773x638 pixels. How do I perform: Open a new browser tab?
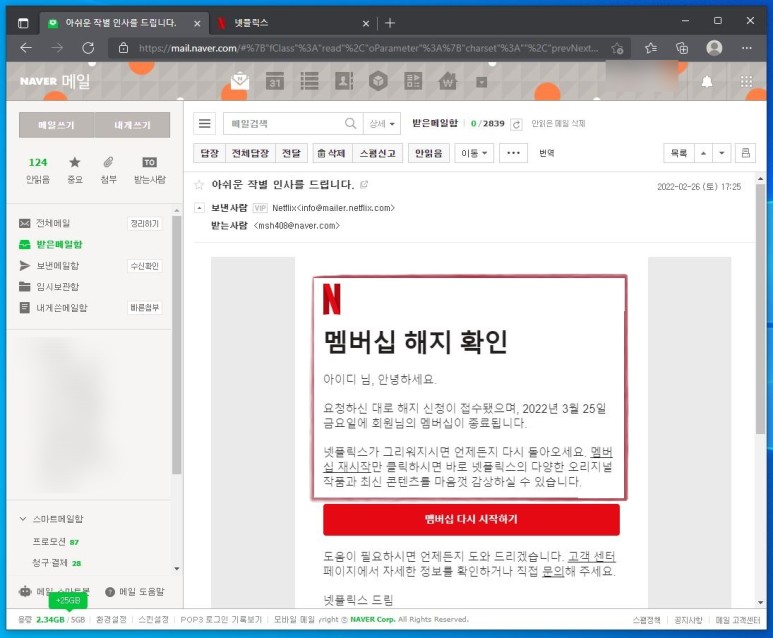389,23
